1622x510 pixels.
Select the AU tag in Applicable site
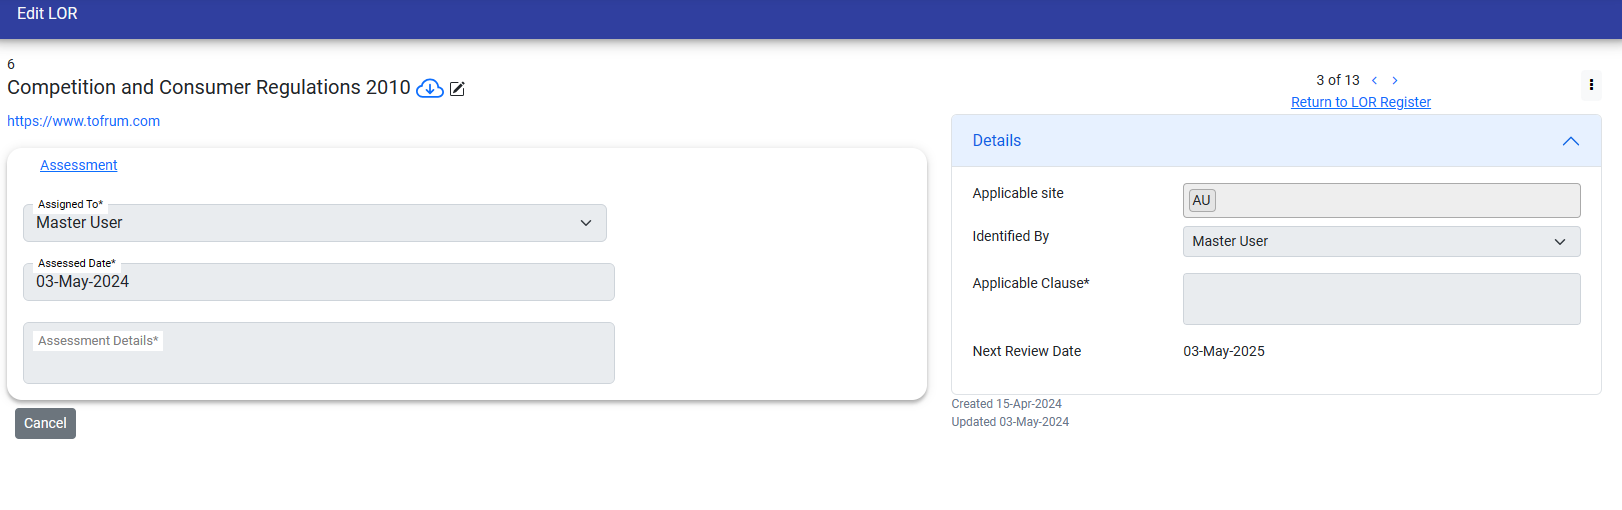[1201, 201]
